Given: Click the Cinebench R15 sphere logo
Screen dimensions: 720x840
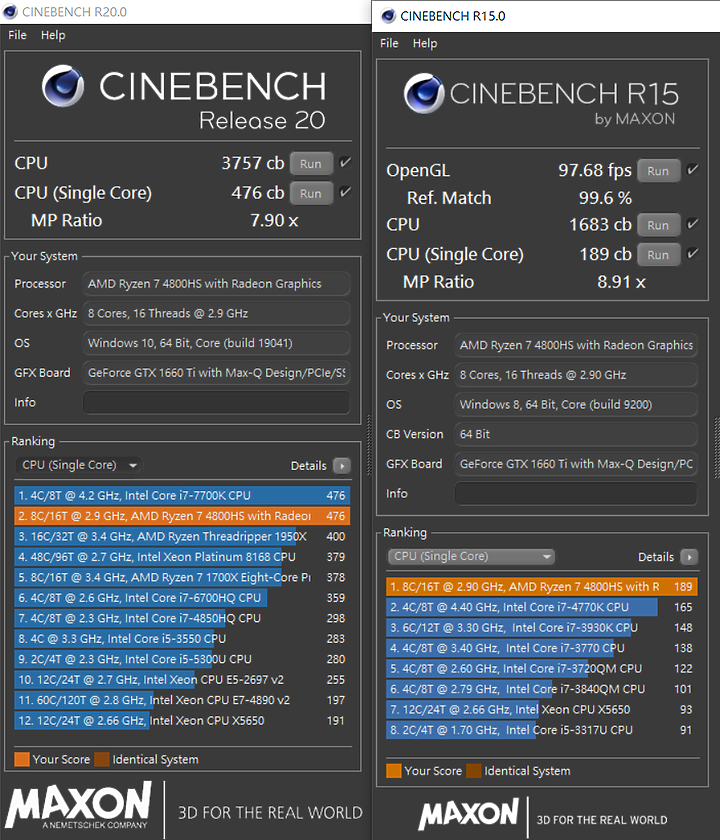Looking at the screenshot, I should coord(424,93).
